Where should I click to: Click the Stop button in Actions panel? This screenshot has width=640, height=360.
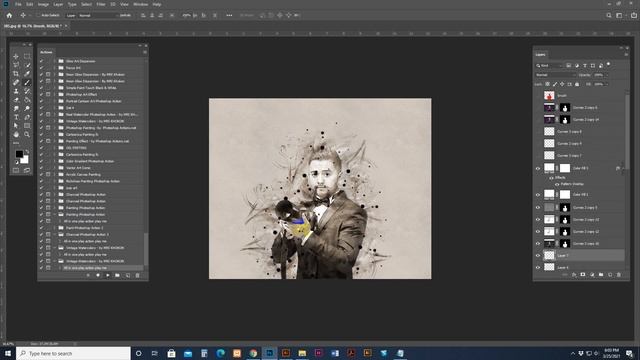point(88,276)
